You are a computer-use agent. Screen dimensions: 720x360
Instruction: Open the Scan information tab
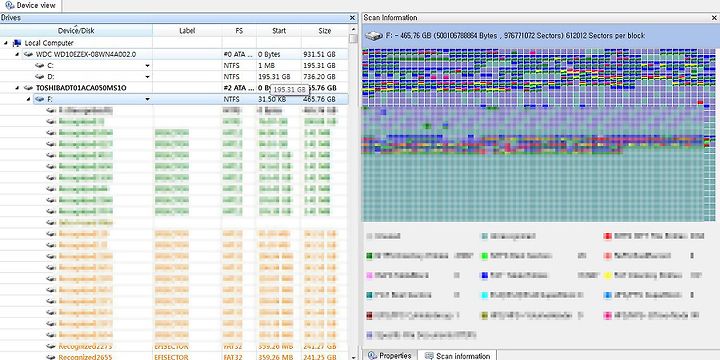coord(456,355)
